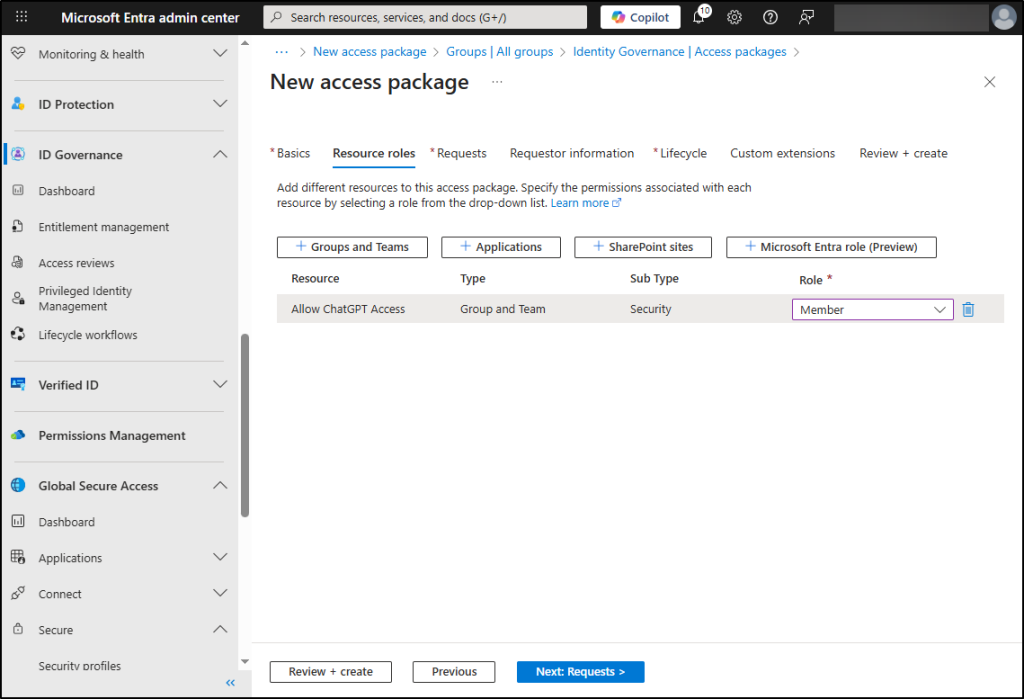
Task: Launch Copilot from the top bar
Action: tap(640, 17)
